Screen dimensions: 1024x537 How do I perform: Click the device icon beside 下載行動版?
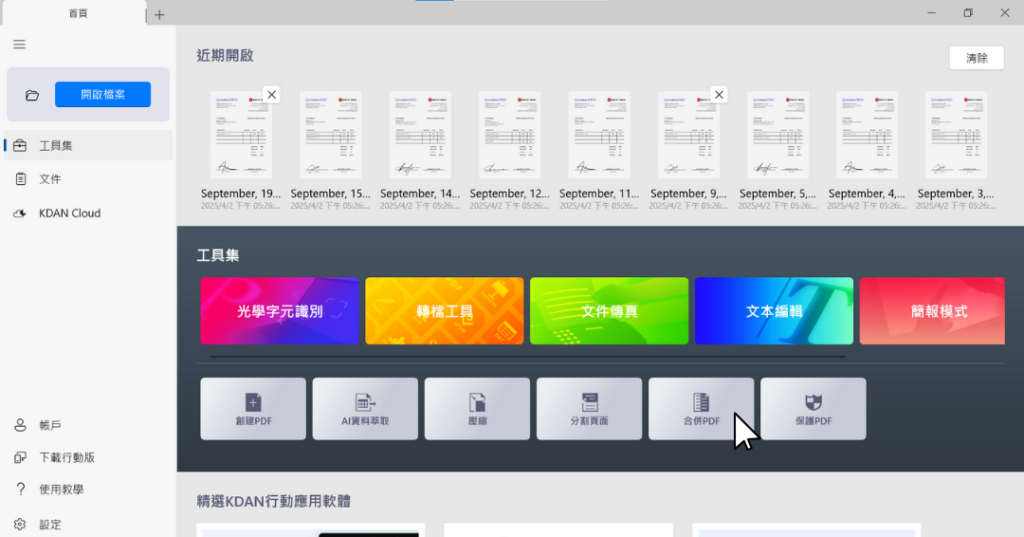(20, 457)
